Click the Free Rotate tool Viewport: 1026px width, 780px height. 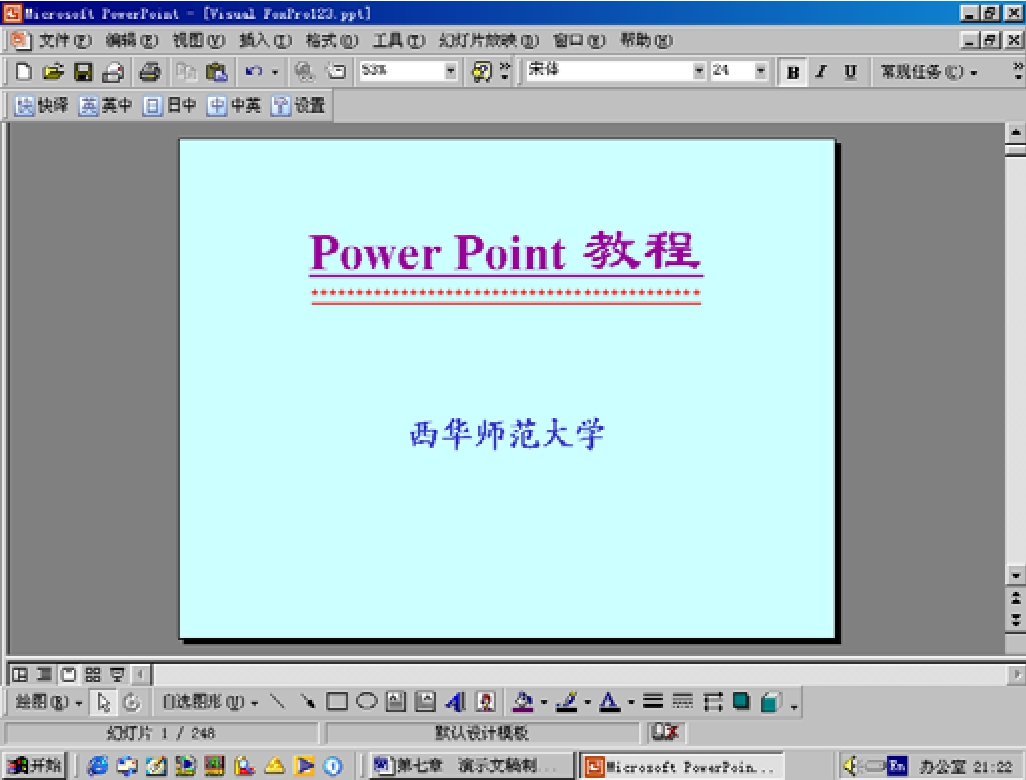[x=132, y=702]
